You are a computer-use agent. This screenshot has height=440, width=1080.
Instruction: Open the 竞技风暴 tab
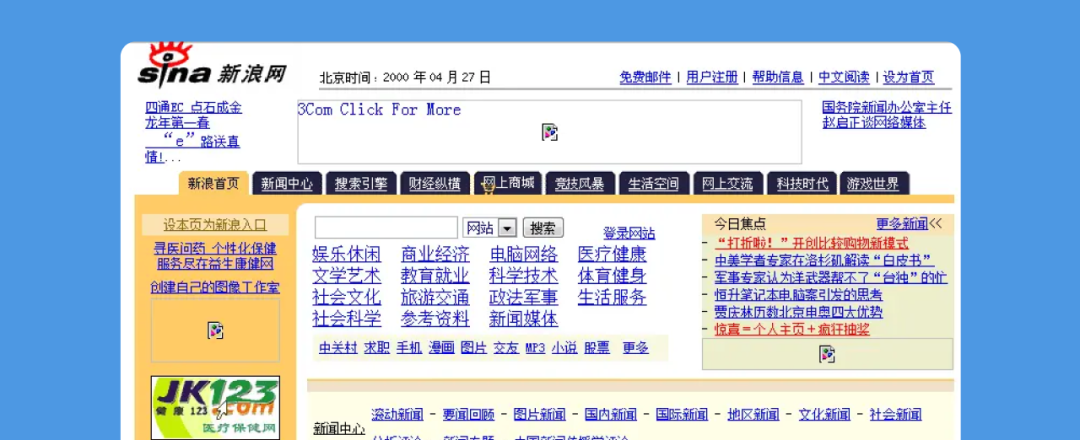point(579,184)
